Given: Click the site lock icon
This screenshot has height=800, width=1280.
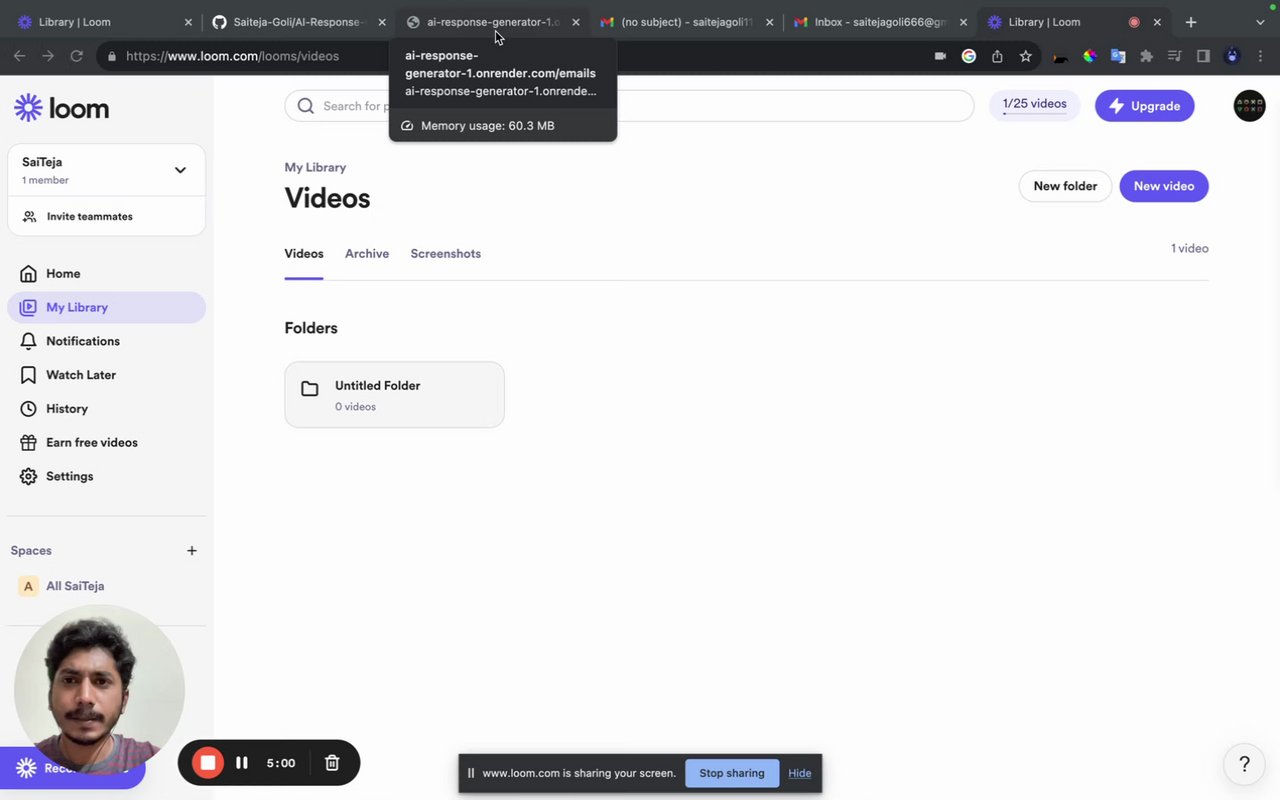Looking at the screenshot, I should point(112,56).
